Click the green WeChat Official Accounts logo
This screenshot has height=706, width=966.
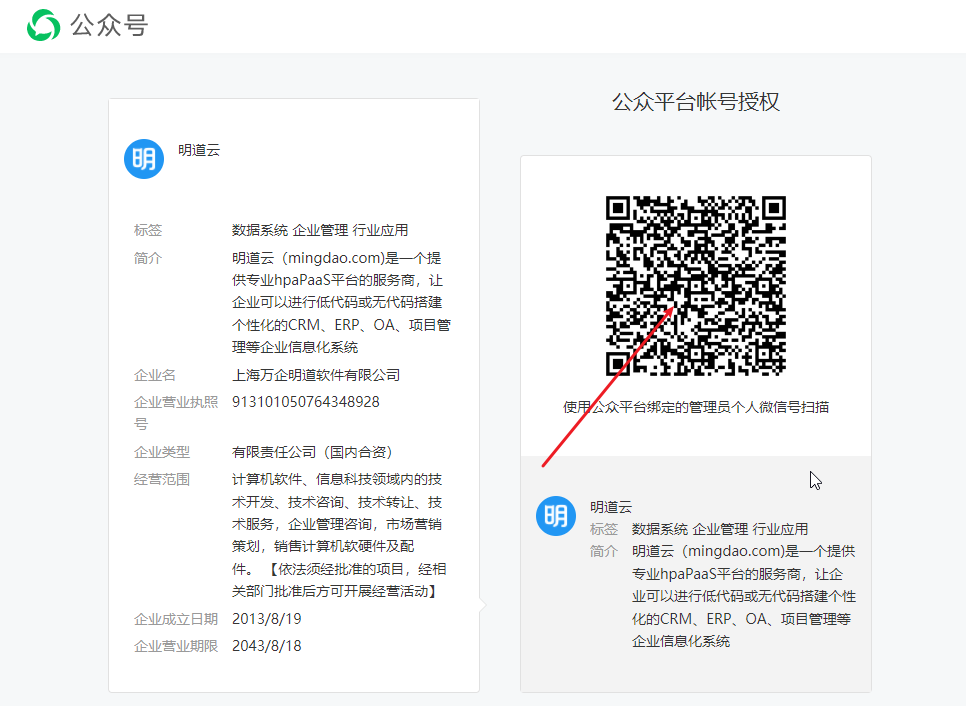click(x=43, y=25)
